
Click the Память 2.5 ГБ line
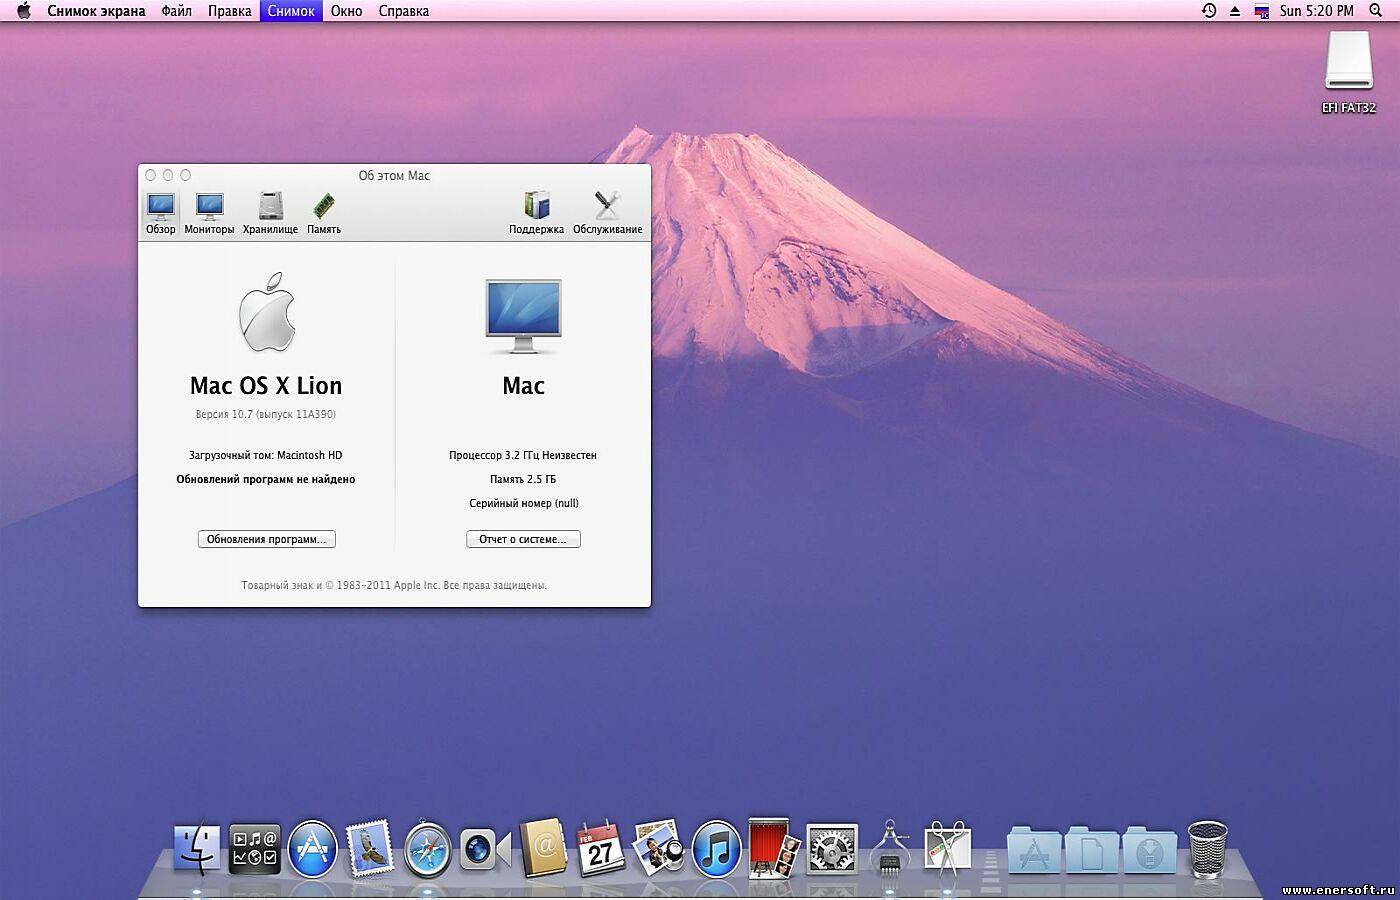click(x=523, y=479)
